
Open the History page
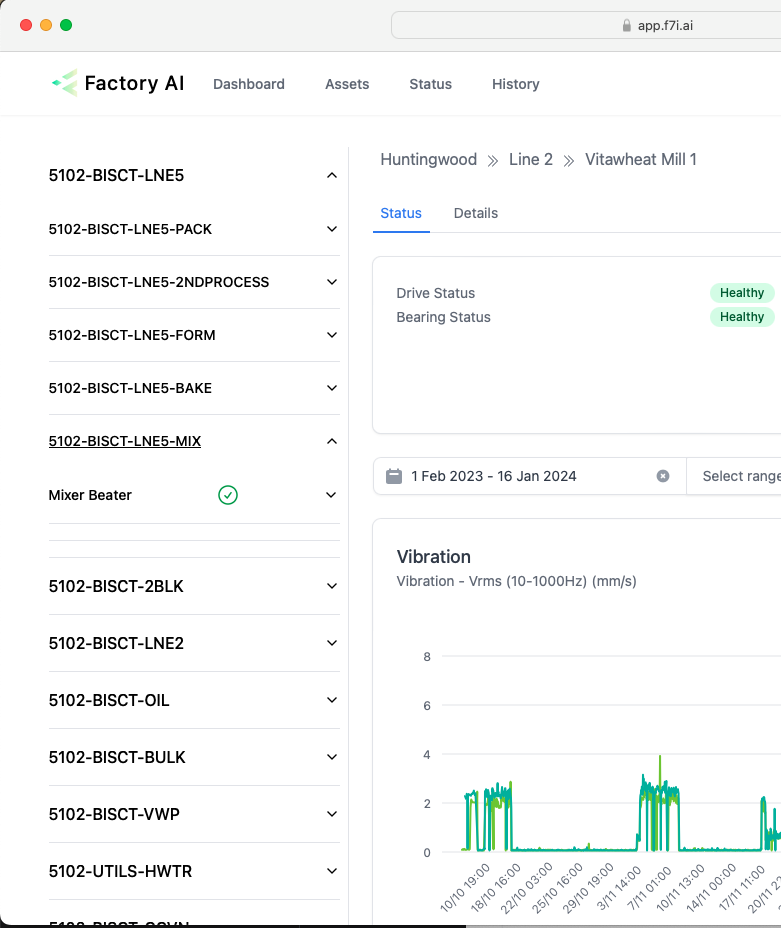point(515,84)
